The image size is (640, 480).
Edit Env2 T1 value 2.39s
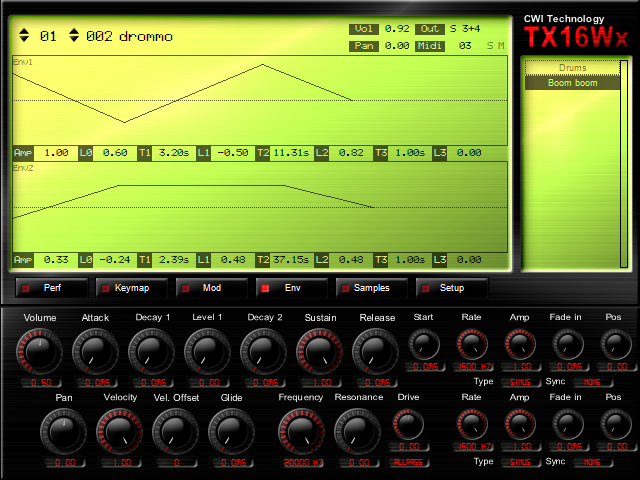pos(173,260)
